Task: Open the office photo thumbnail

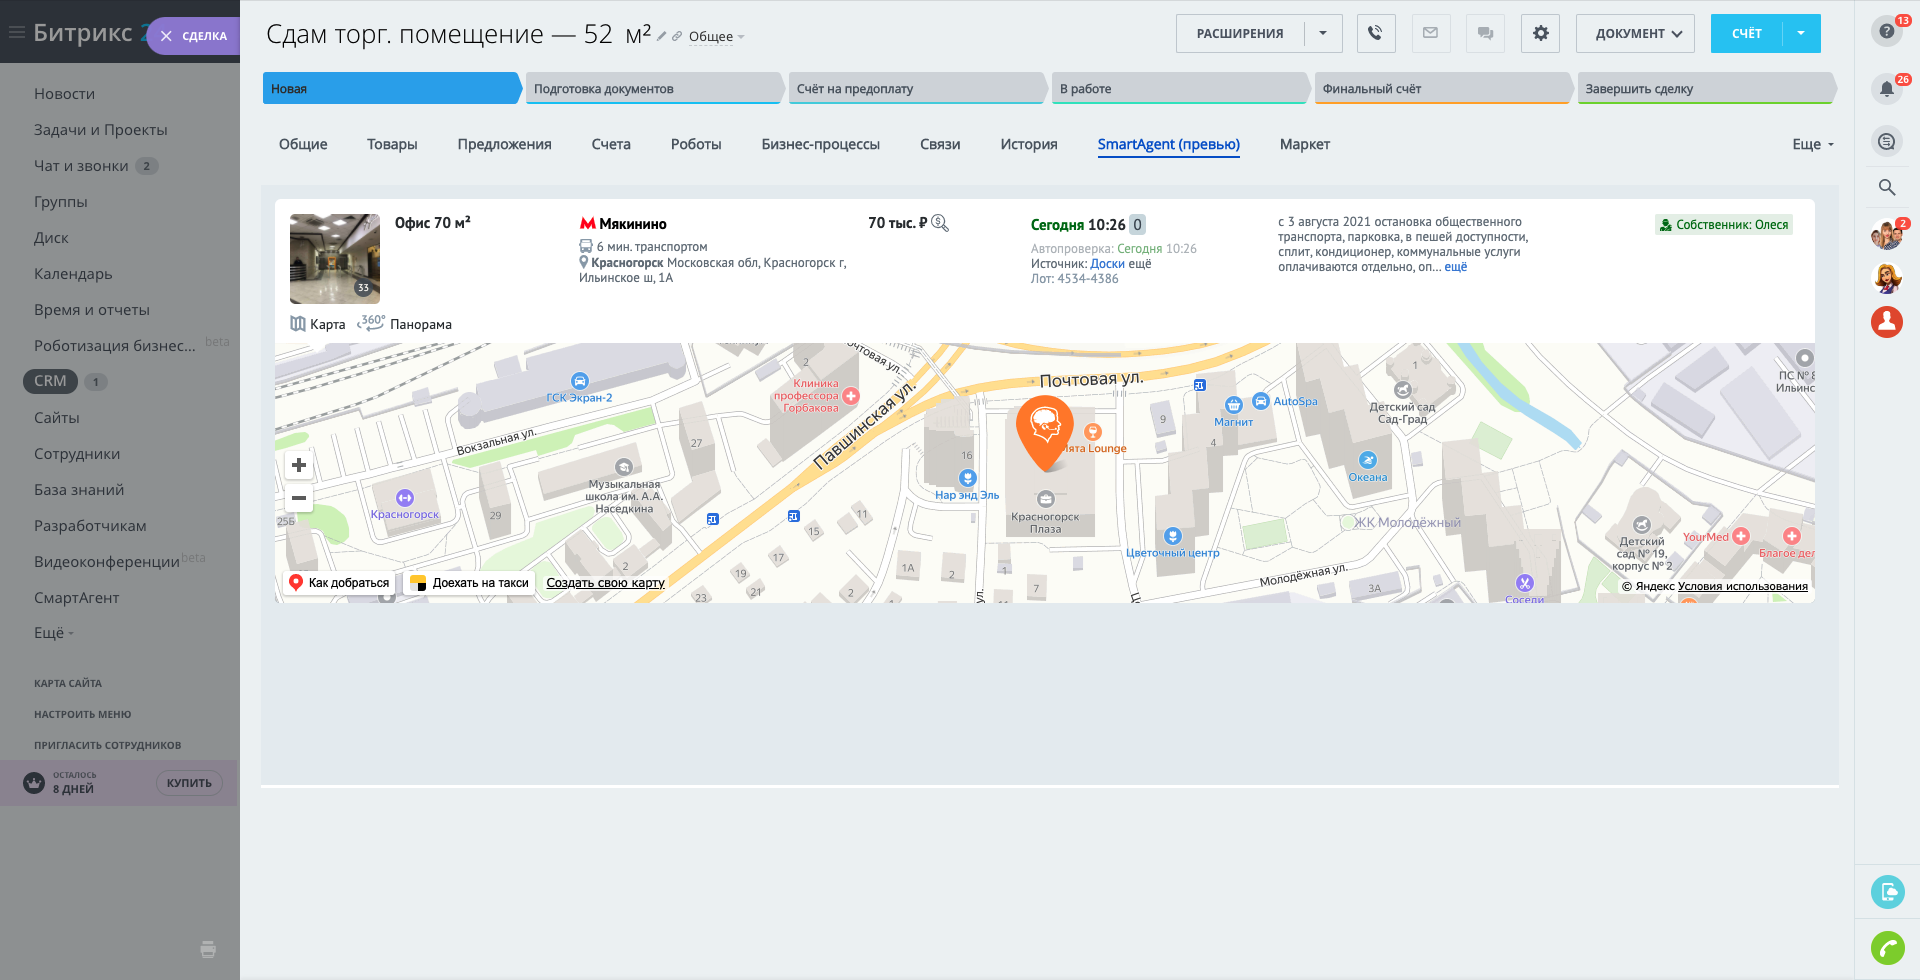Action: (x=335, y=258)
